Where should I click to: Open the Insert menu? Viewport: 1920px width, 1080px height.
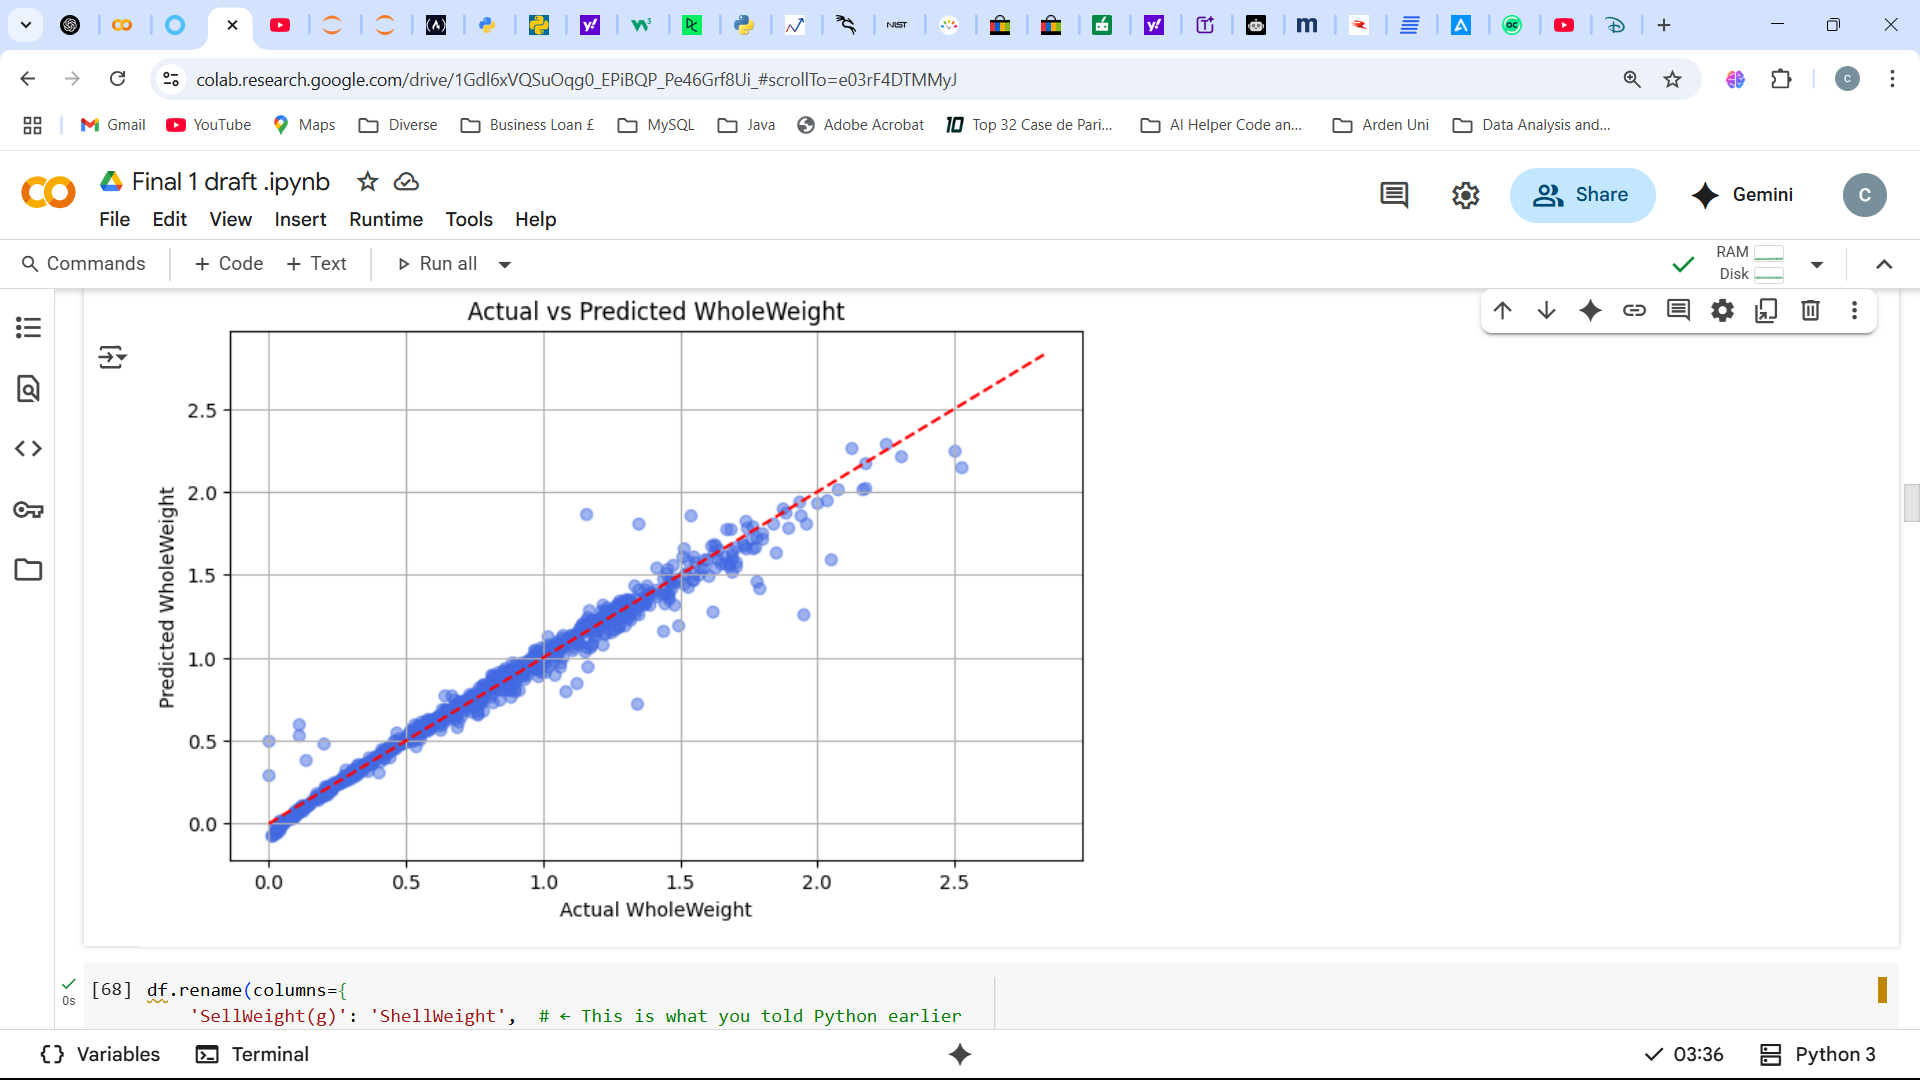point(300,219)
